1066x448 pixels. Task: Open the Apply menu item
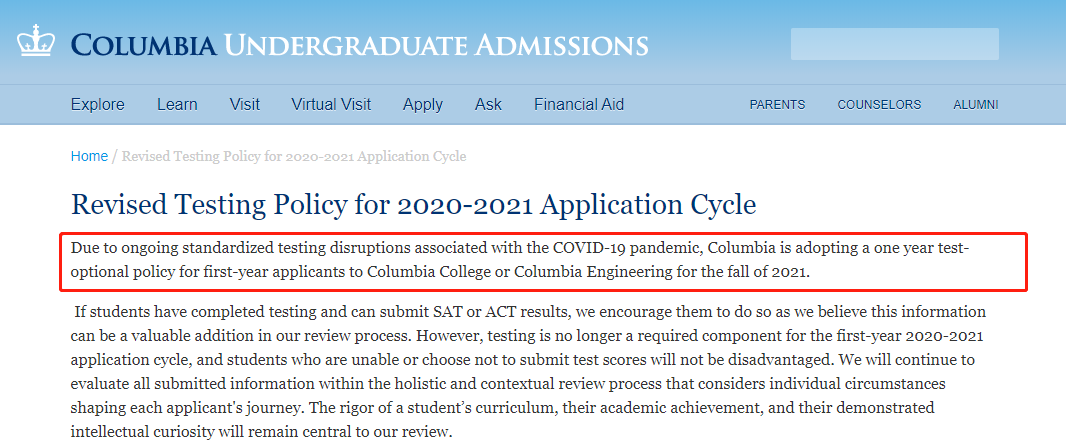[423, 105]
